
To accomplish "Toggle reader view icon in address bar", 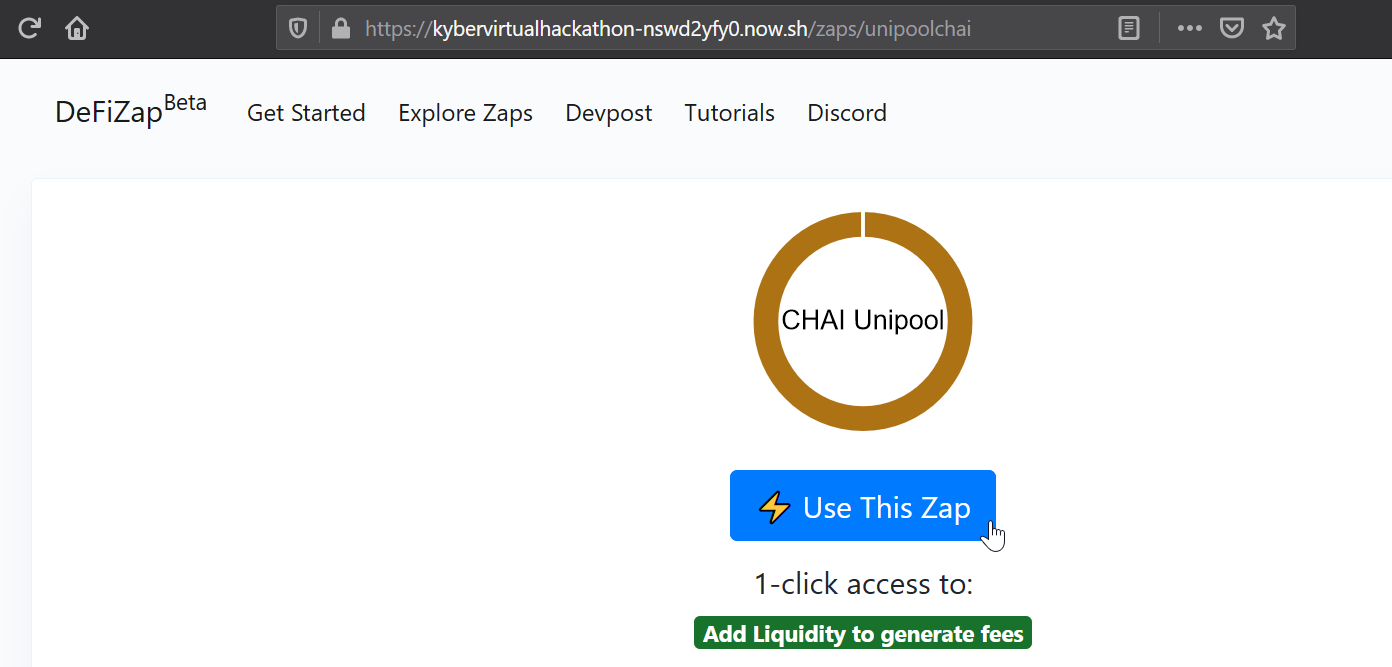I will pos(1129,29).
